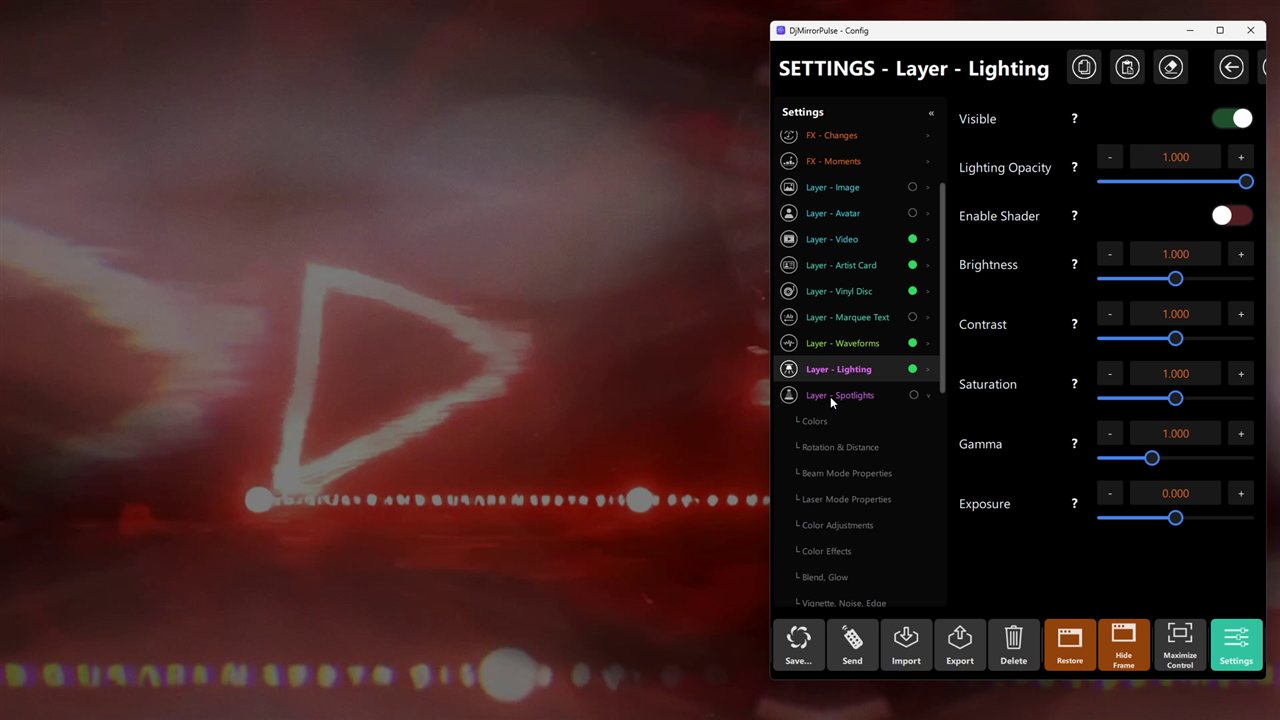Open Beam Mode Properties sub-item
This screenshot has height=720, width=1280.
[x=846, y=473]
